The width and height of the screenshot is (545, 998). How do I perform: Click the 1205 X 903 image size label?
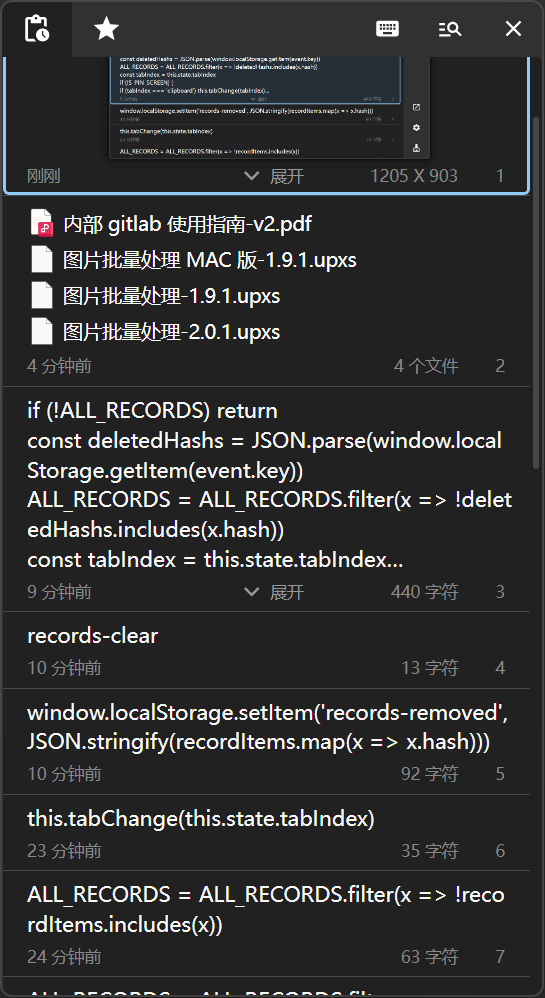(x=414, y=176)
